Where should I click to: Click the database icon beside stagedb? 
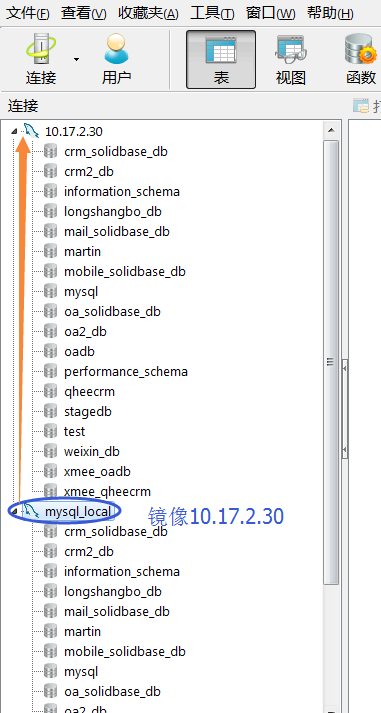tap(50, 411)
